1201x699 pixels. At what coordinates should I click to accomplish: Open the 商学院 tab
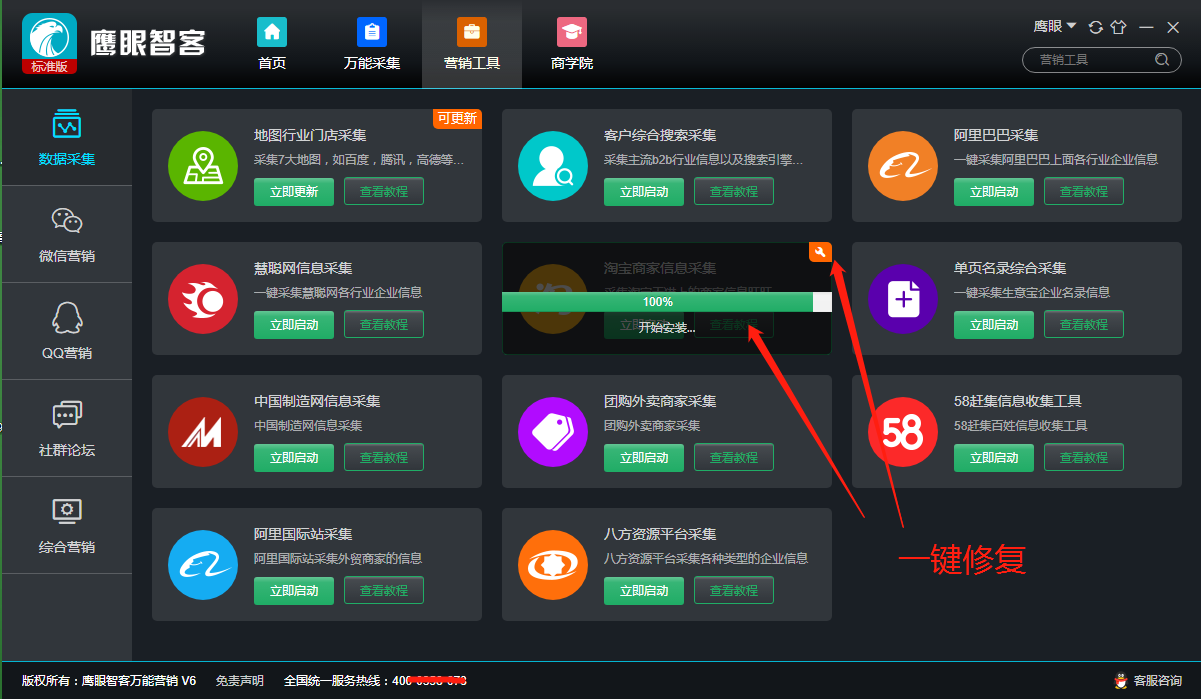click(x=572, y=45)
